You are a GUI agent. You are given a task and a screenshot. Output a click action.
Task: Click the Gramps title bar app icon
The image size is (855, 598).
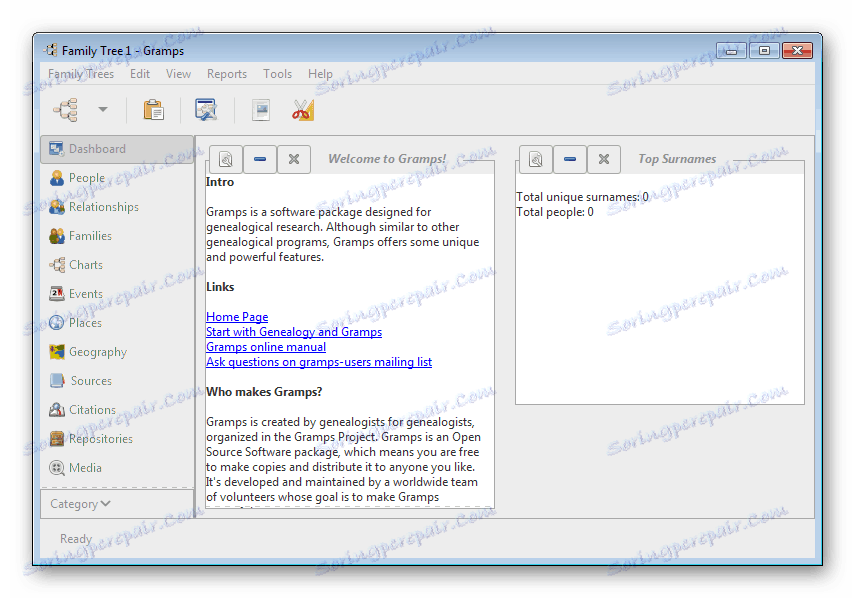(x=51, y=50)
